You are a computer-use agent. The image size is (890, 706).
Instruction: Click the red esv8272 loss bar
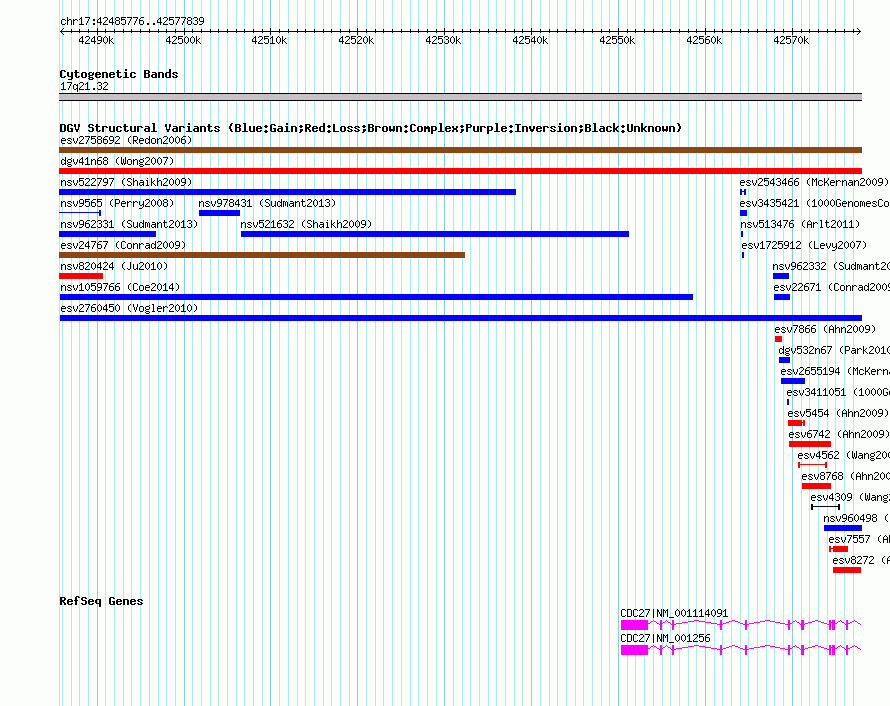847,570
